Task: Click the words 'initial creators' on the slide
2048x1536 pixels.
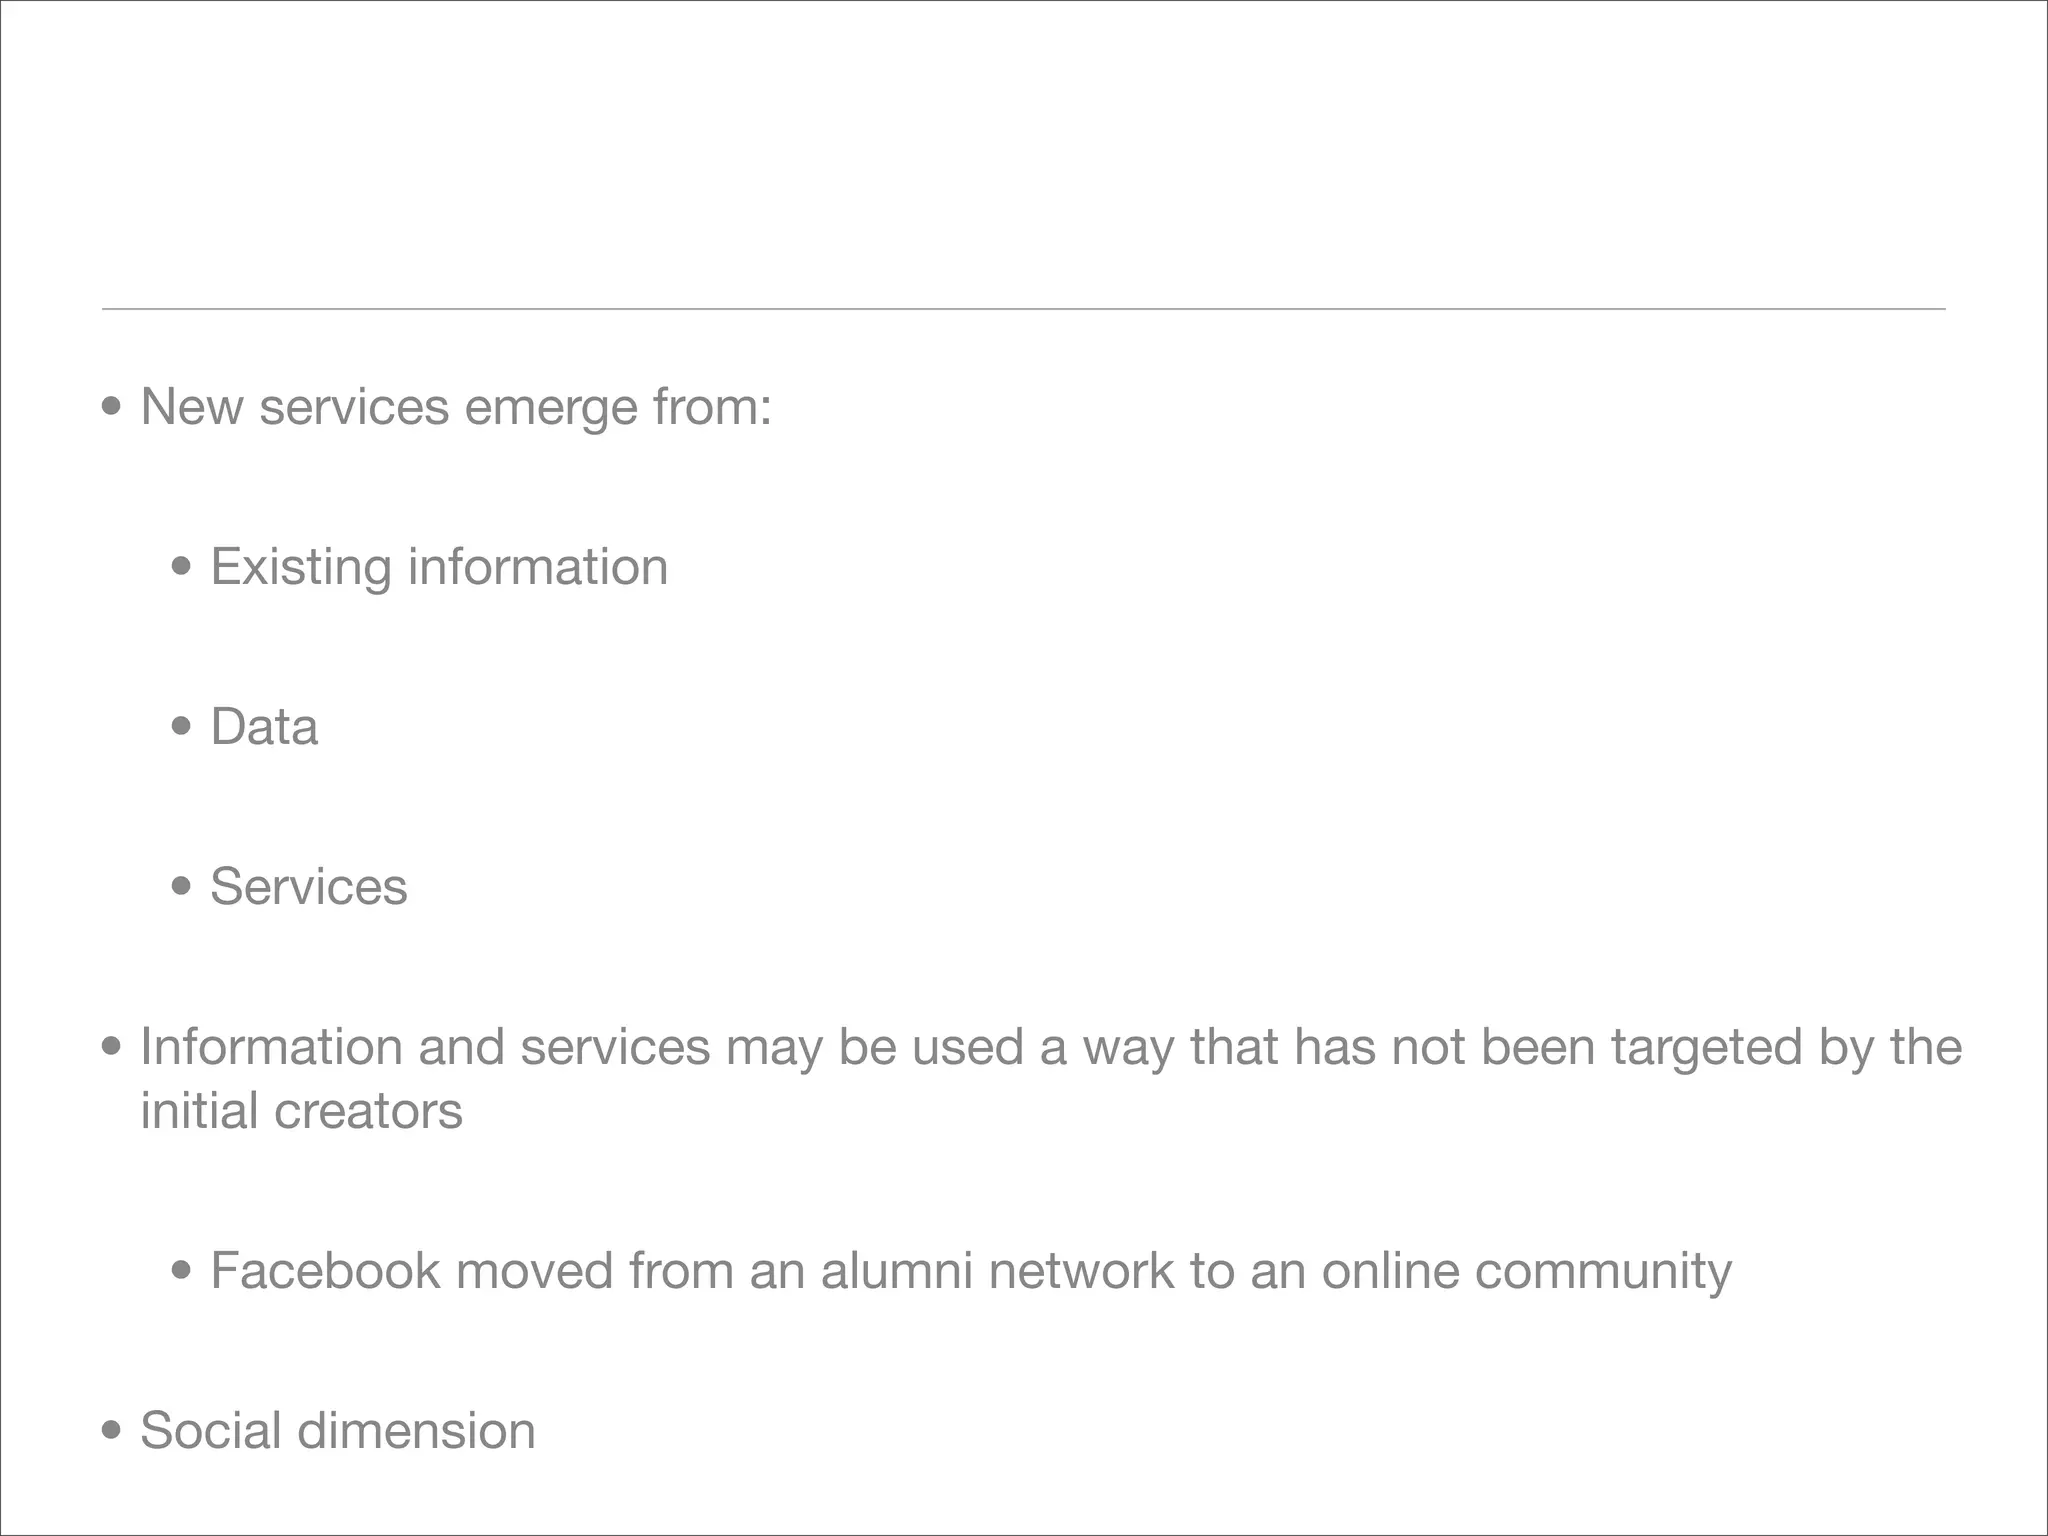Action: [301, 1111]
